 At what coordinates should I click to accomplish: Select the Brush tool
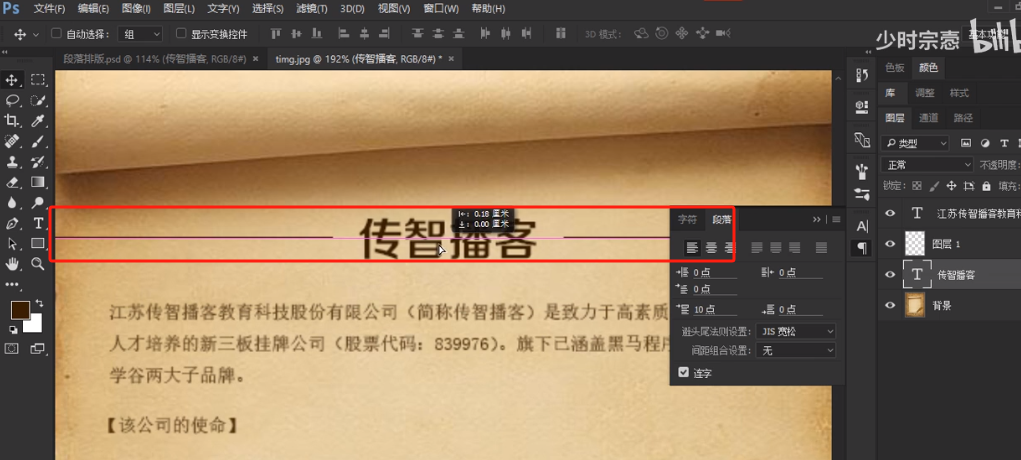(38, 141)
